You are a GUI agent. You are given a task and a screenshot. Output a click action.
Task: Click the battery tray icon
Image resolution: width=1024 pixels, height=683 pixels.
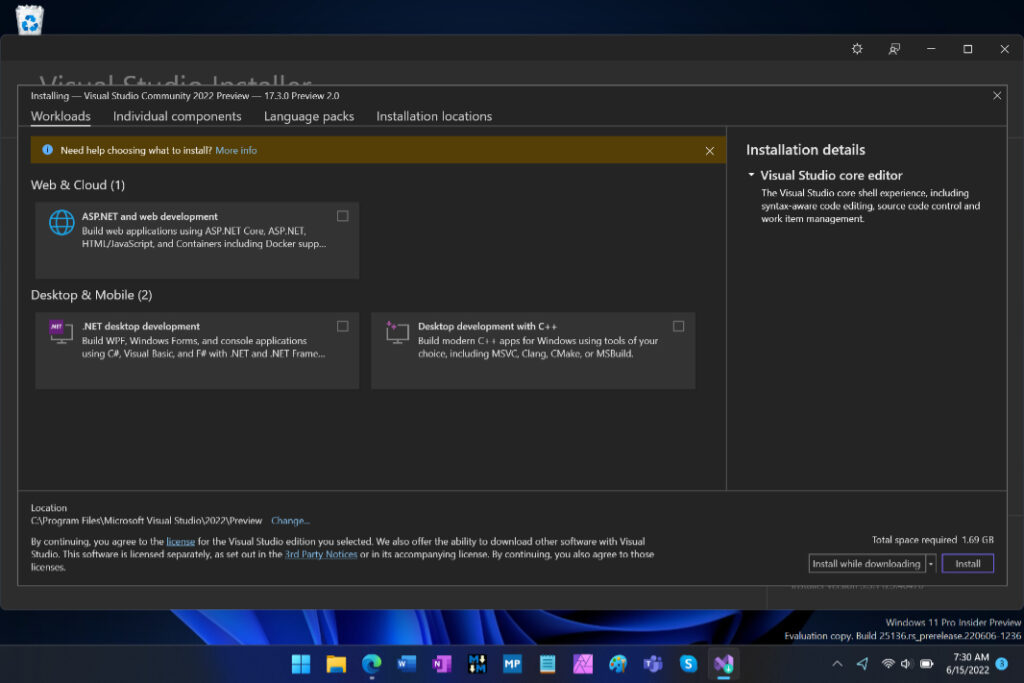(927, 664)
